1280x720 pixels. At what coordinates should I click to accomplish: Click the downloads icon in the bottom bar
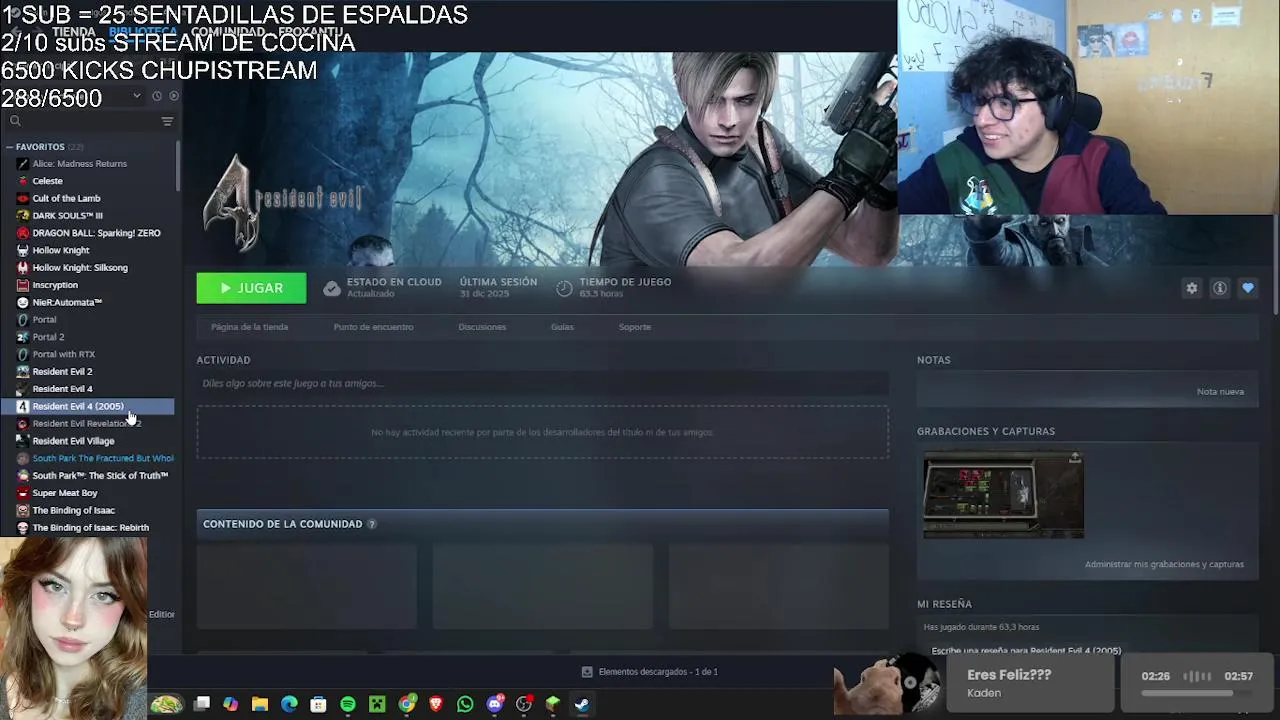587,672
